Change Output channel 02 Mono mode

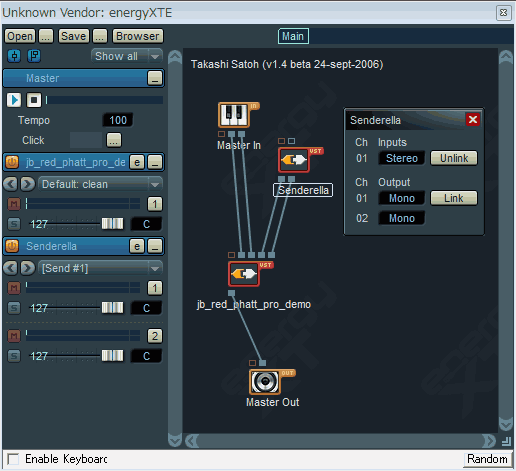tap(402, 218)
